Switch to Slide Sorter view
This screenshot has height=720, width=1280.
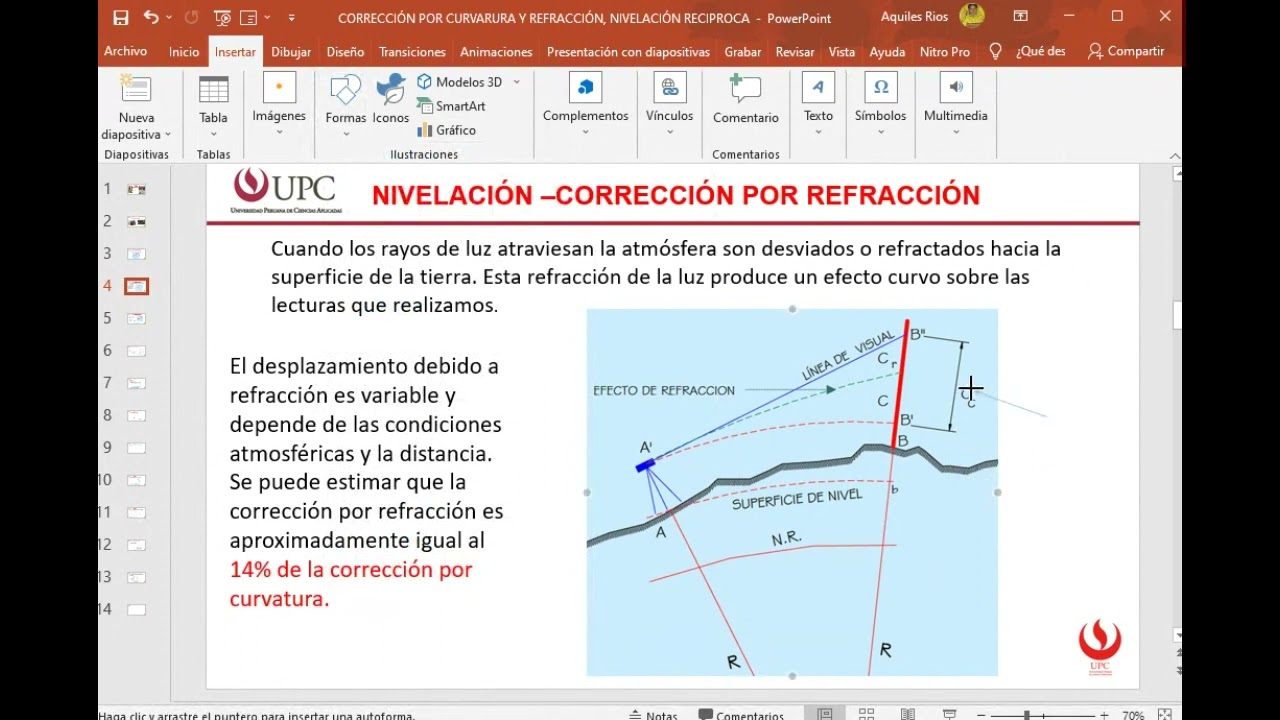(866, 715)
